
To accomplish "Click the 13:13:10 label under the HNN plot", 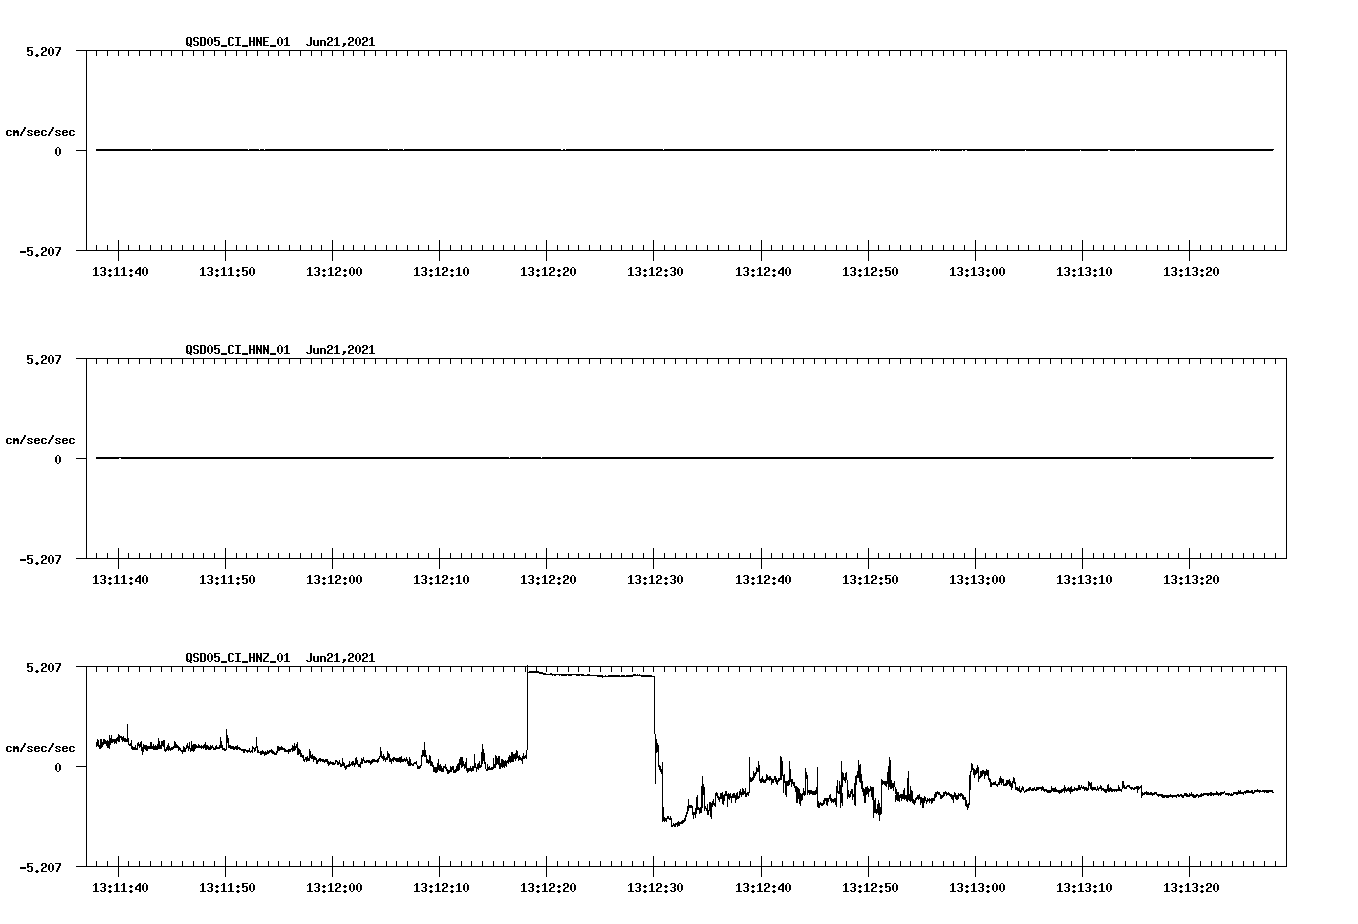I will click(x=1084, y=580).
